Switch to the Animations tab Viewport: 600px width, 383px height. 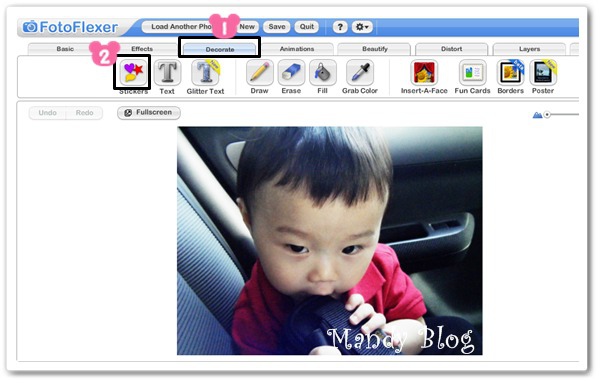pyautogui.click(x=297, y=49)
